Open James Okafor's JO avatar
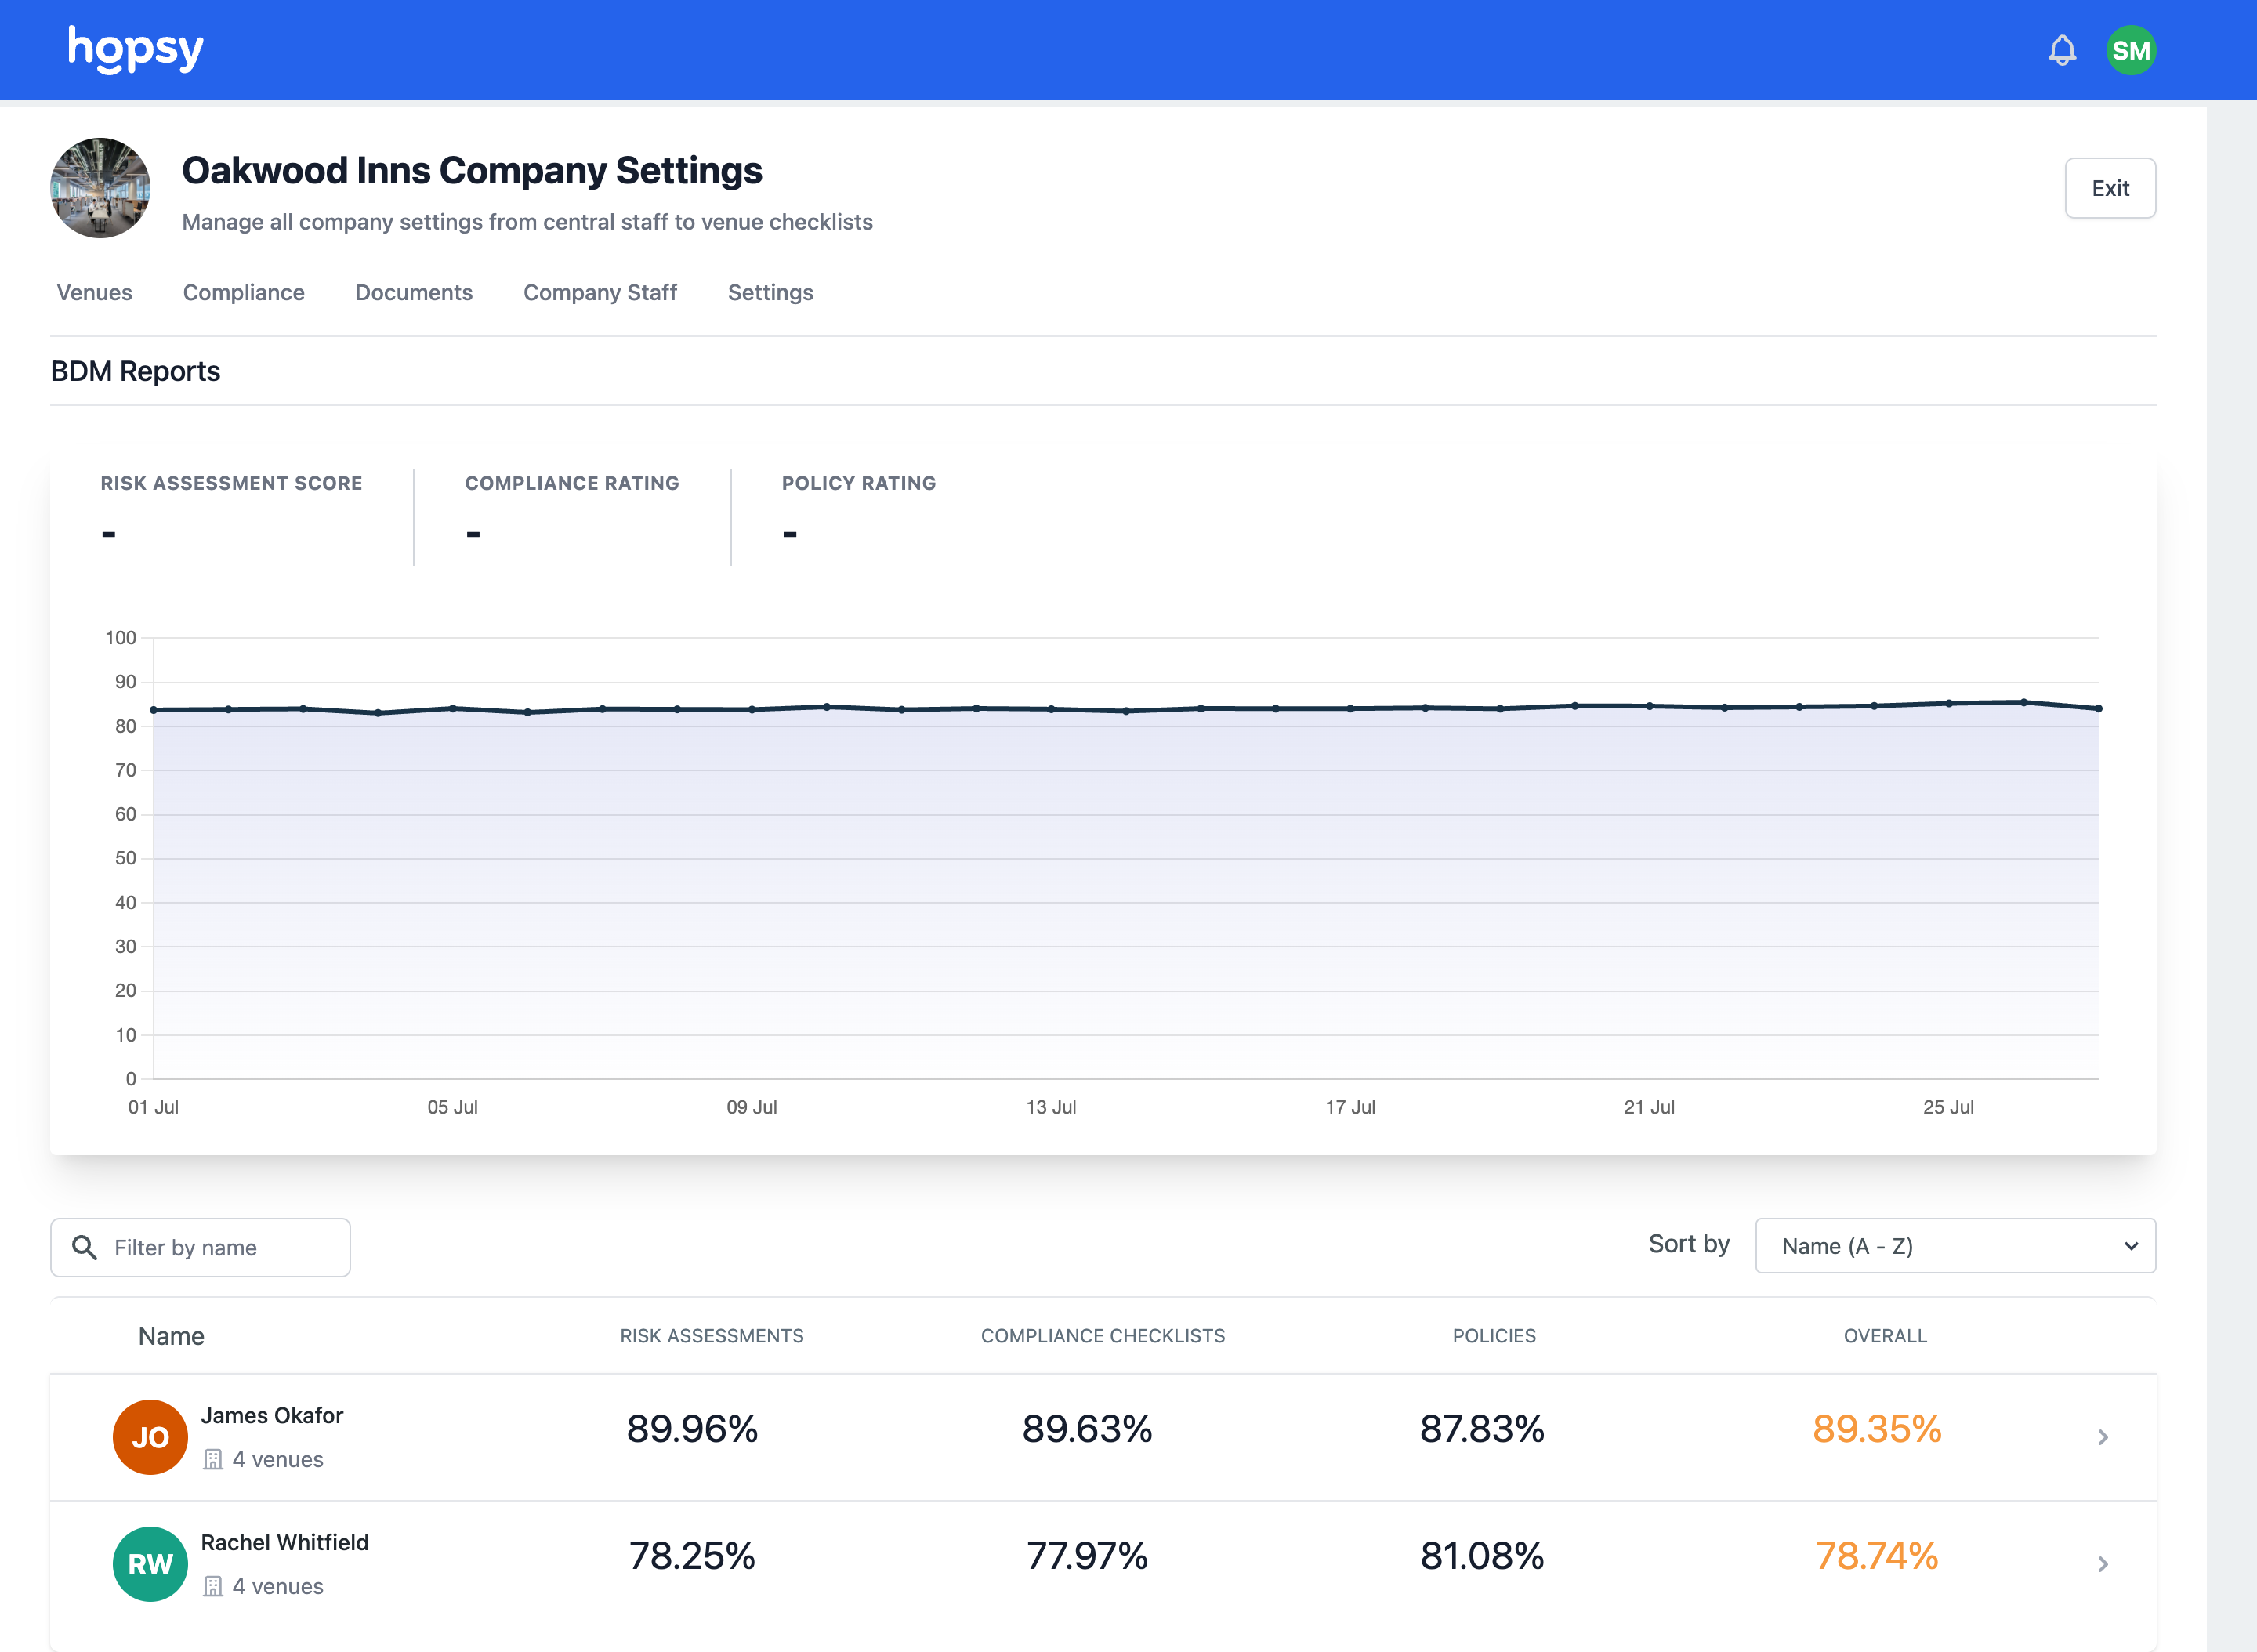Viewport: 2257px width, 1652px height. [x=150, y=1437]
